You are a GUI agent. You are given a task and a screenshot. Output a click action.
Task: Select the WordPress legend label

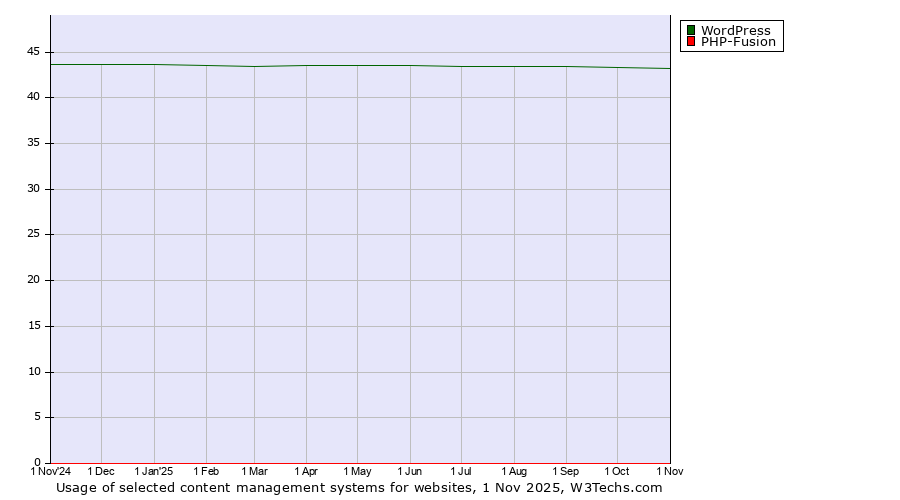(735, 31)
